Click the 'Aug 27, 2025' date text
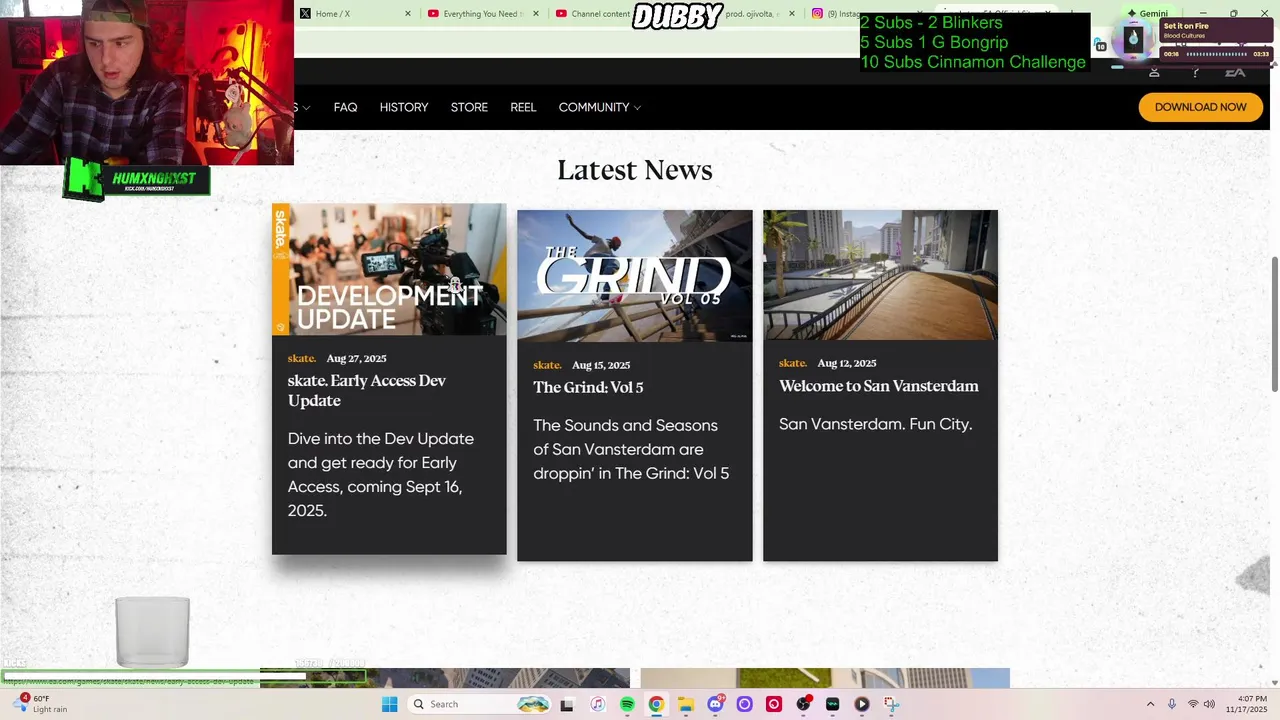 click(356, 358)
